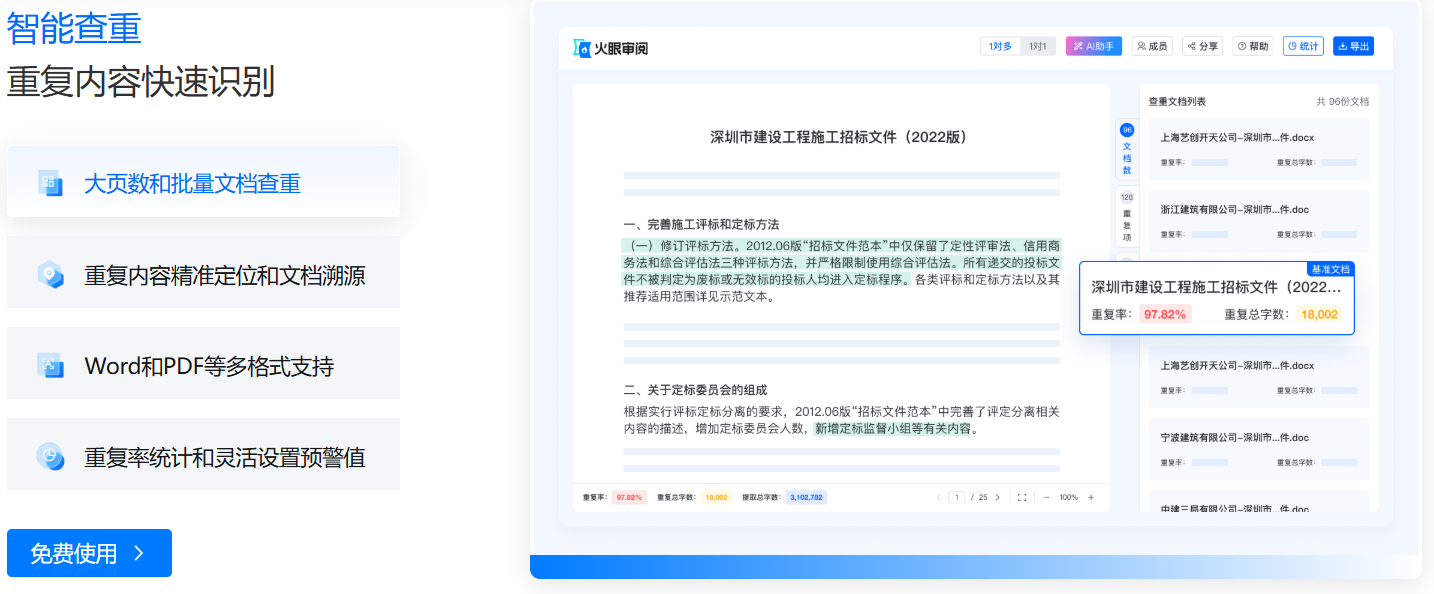
Task: Open the 帮助 help button
Action: click(x=1253, y=46)
